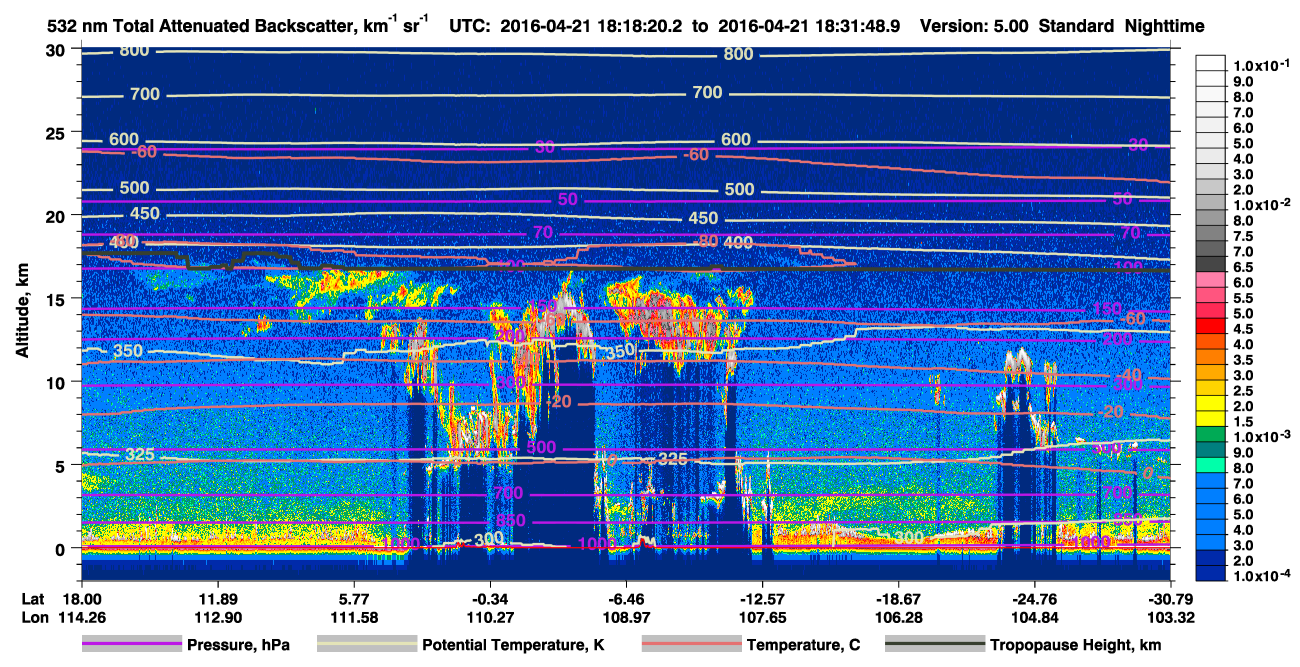
Task: Click the purple 850 pressure contour label
Action: (x=511, y=521)
